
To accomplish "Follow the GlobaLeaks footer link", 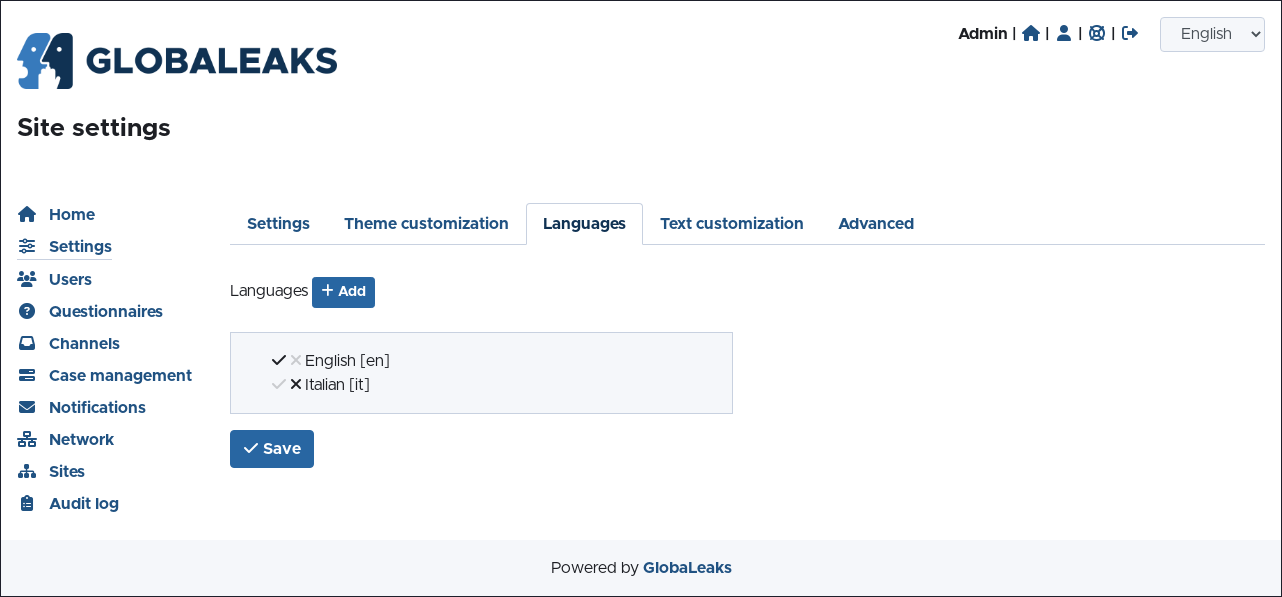I will coord(687,568).
